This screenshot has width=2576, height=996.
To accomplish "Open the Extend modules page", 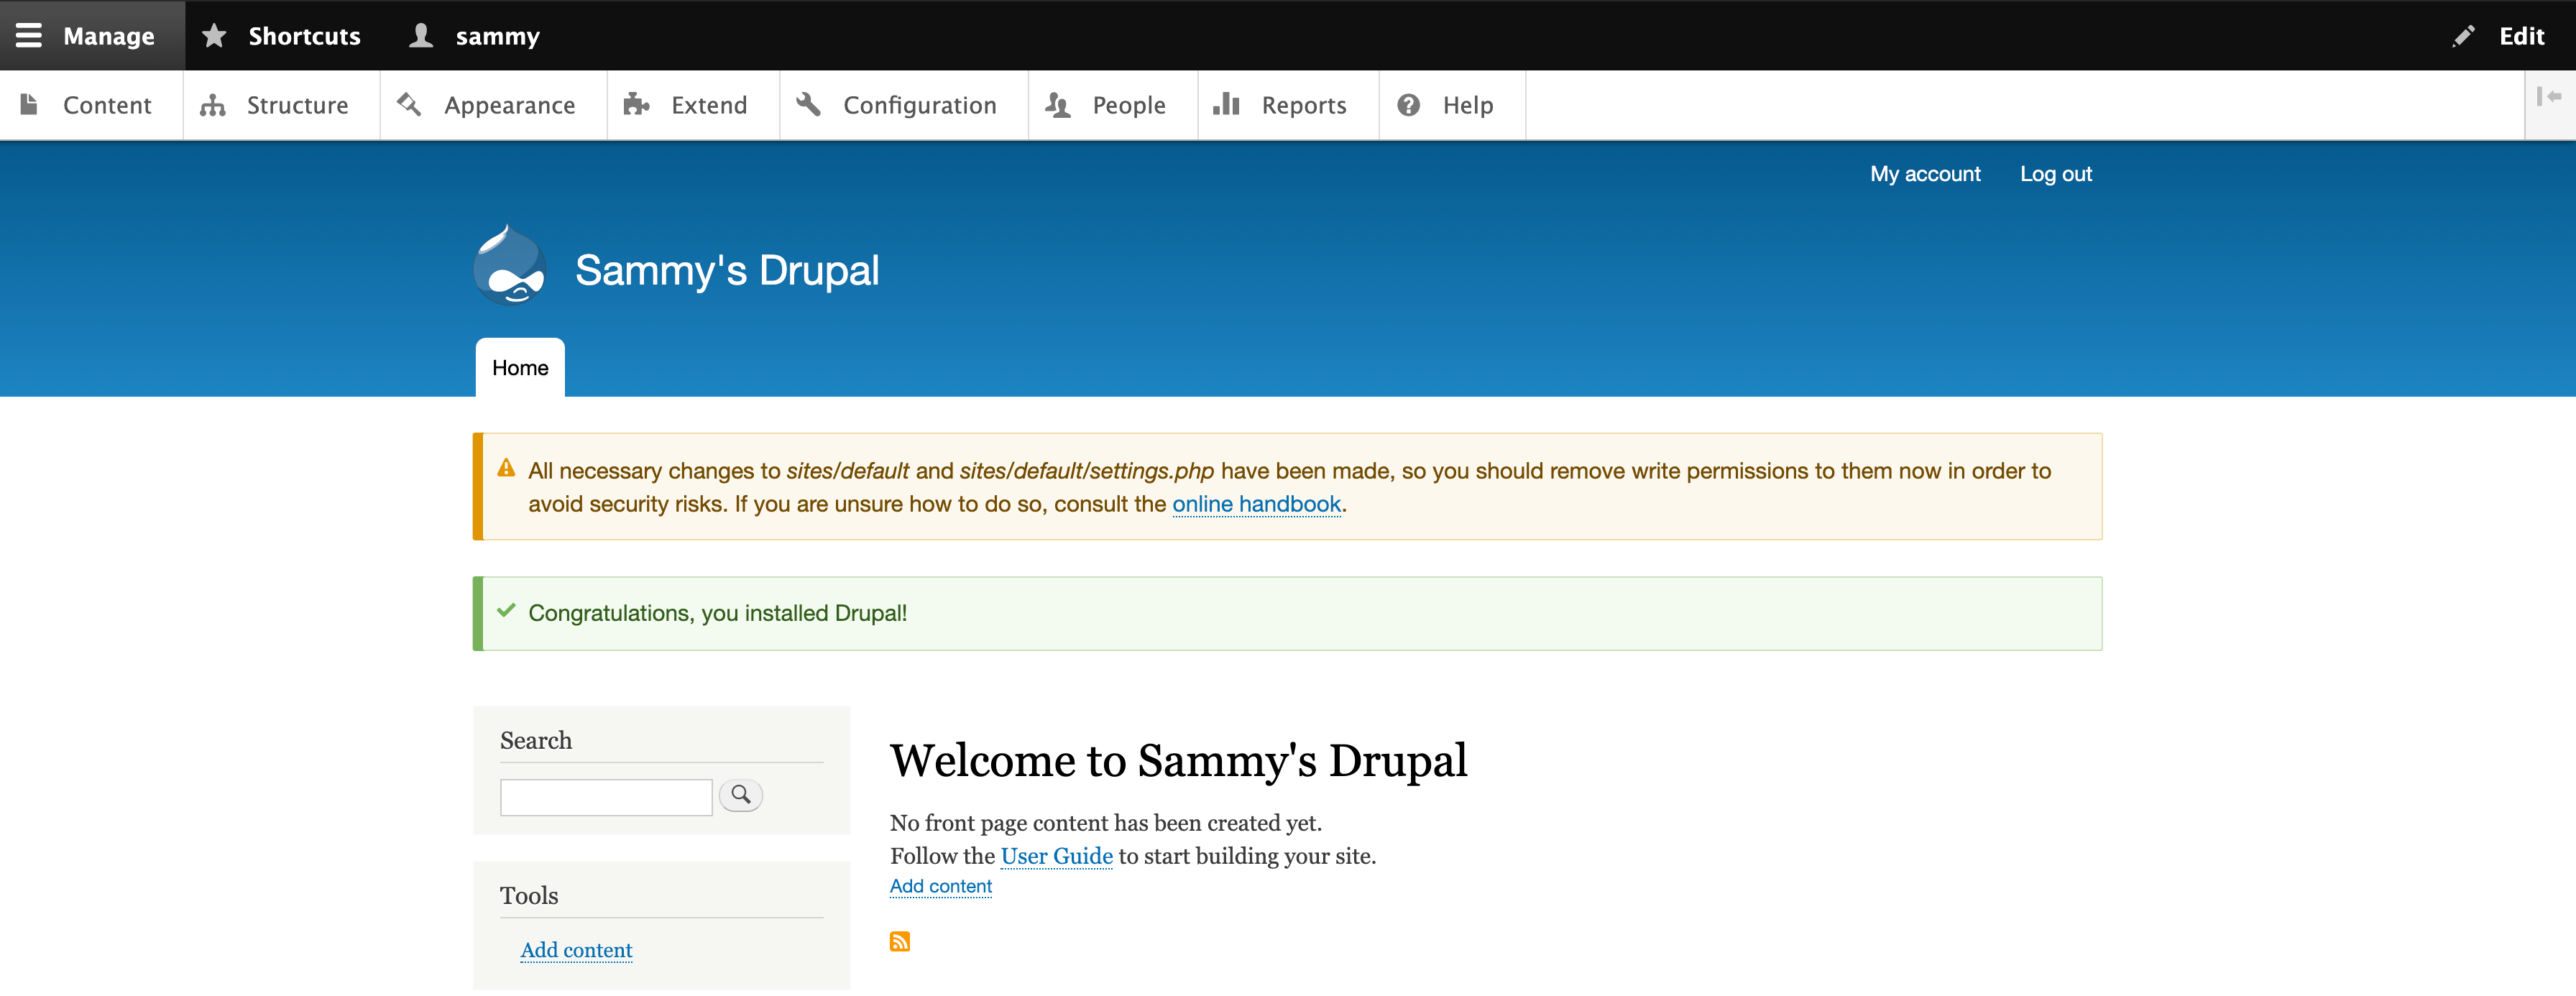I will 693,105.
